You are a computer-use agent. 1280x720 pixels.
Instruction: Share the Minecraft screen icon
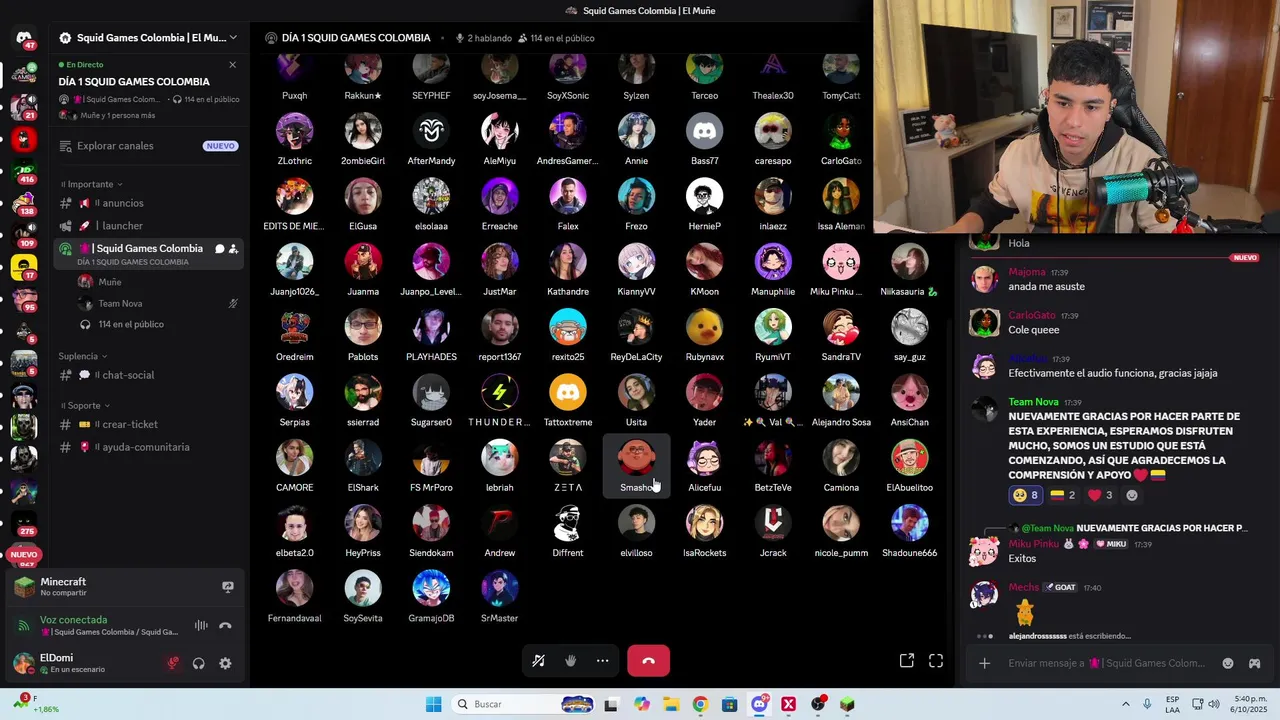[228, 587]
